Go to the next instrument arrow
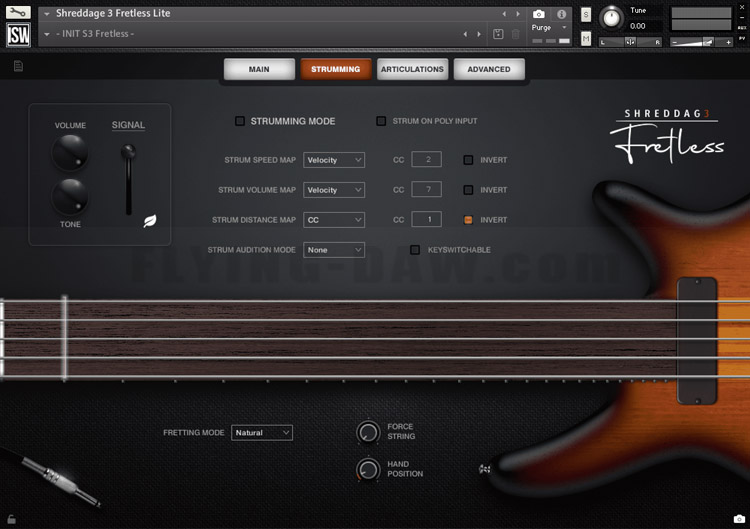The height and width of the screenshot is (529, 750). (x=518, y=14)
